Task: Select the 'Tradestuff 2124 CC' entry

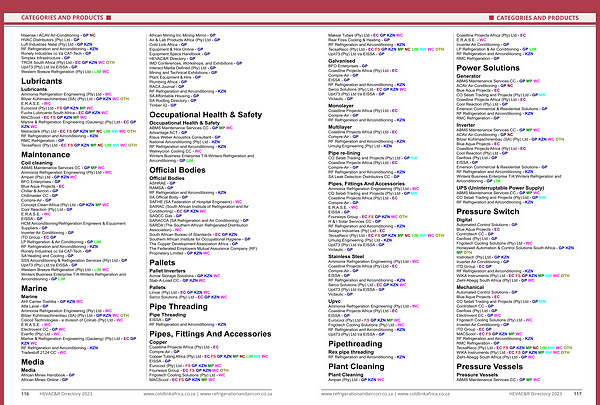Action: [44, 353]
